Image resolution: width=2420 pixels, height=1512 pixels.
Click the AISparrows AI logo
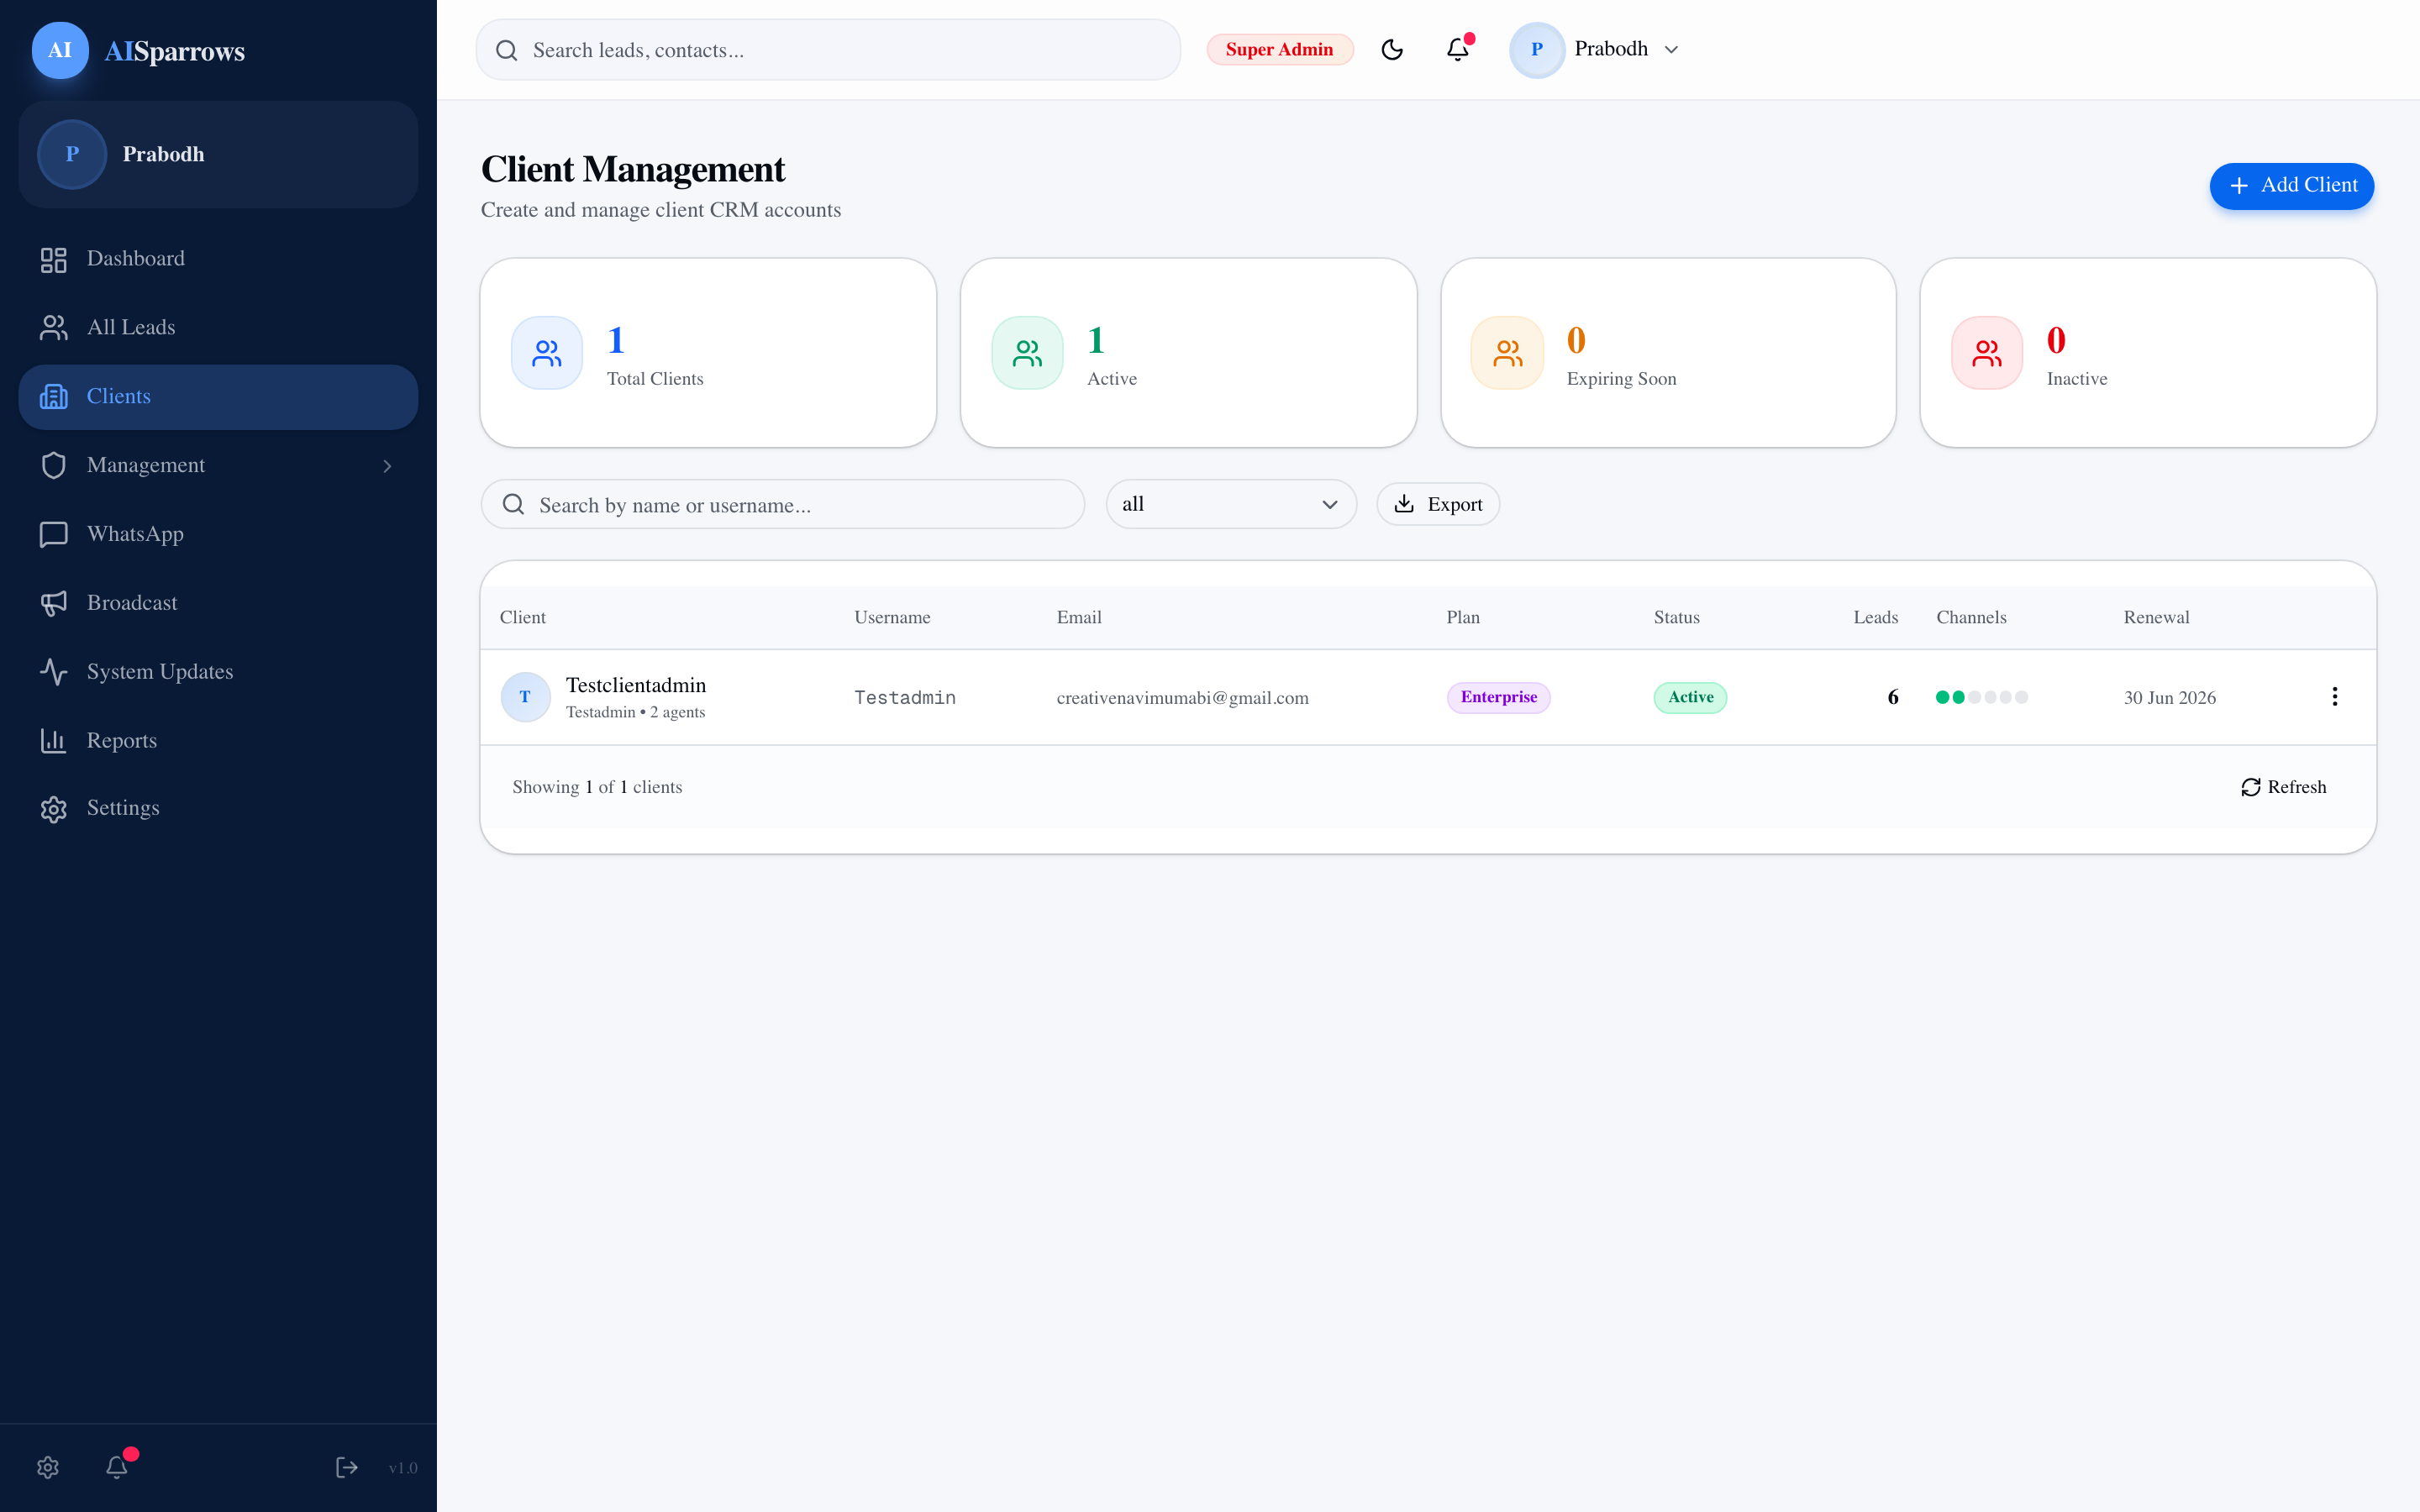pos(60,50)
